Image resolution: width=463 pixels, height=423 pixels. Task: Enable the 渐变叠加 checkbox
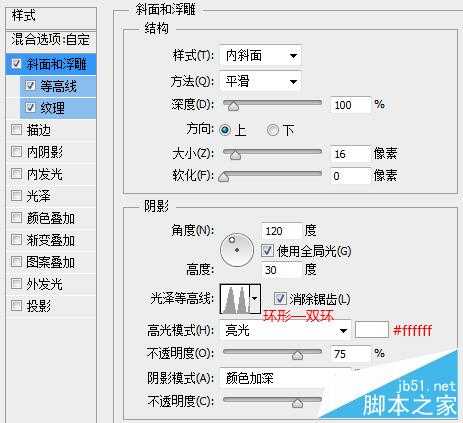(16, 240)
